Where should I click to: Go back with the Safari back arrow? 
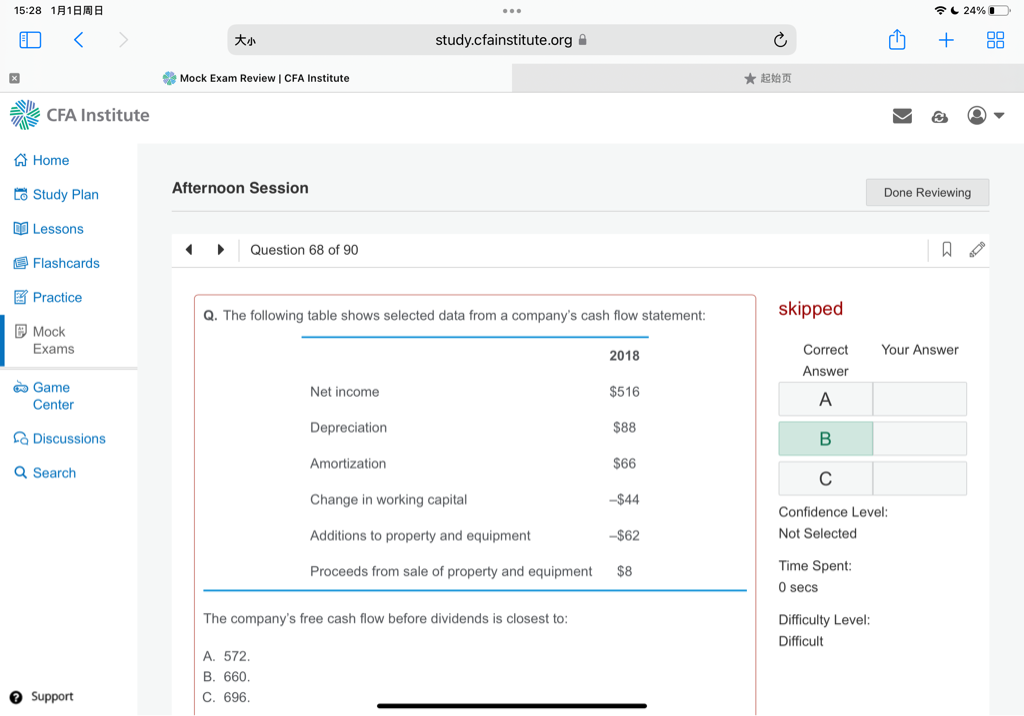click(x=78, y=40)
